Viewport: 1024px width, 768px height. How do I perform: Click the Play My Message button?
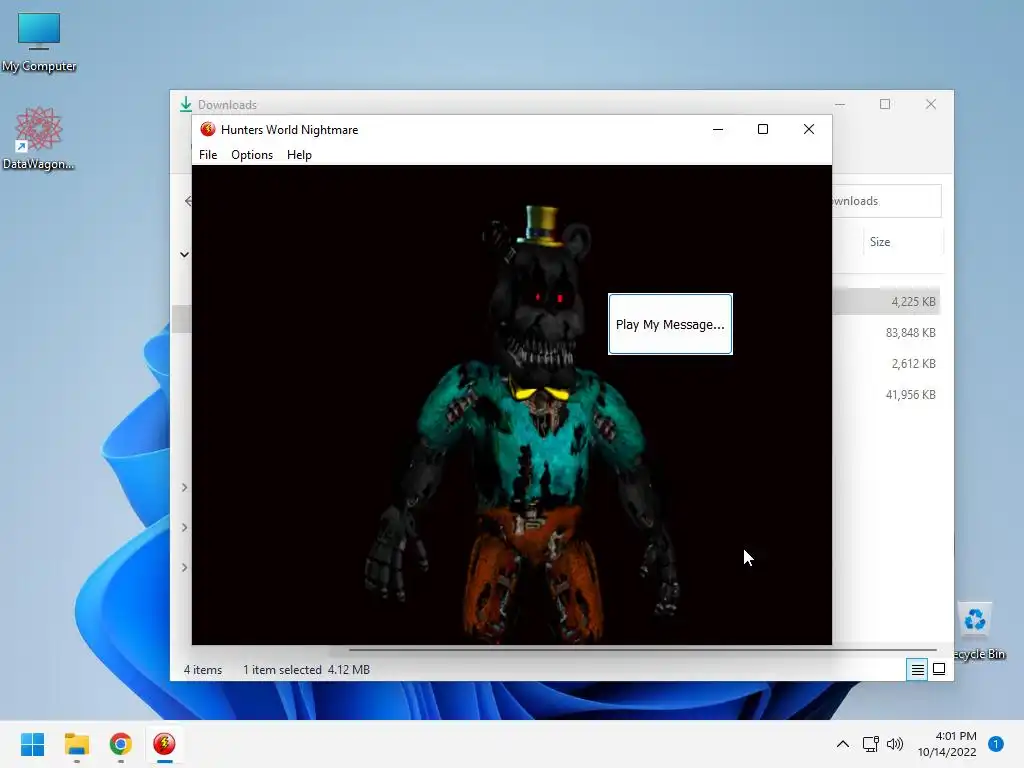pos(670,324)
